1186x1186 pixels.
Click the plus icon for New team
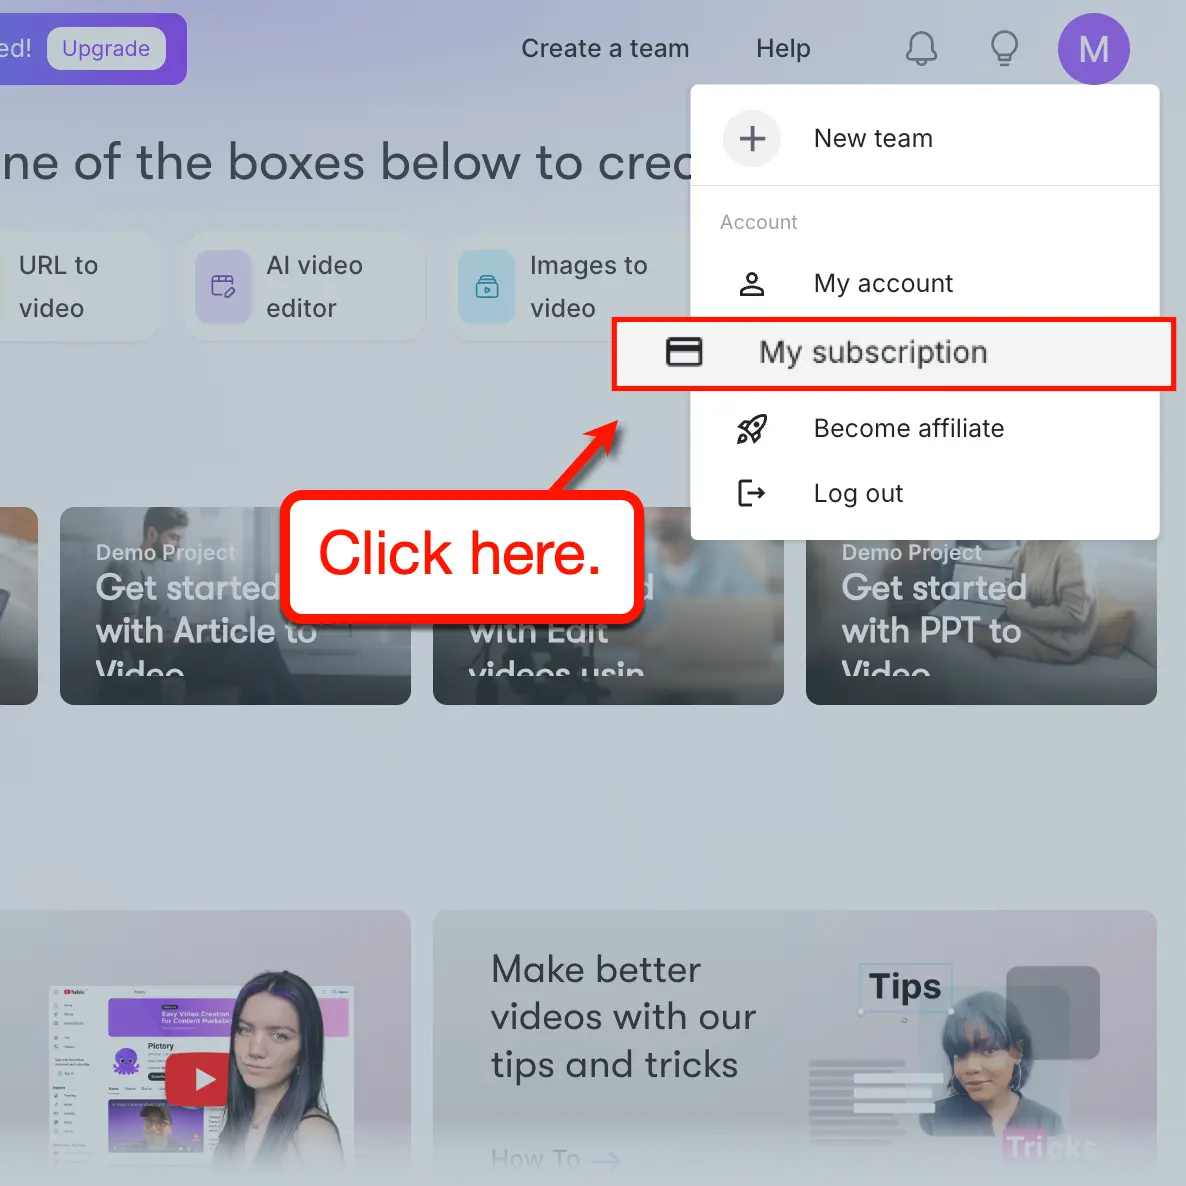752,138
